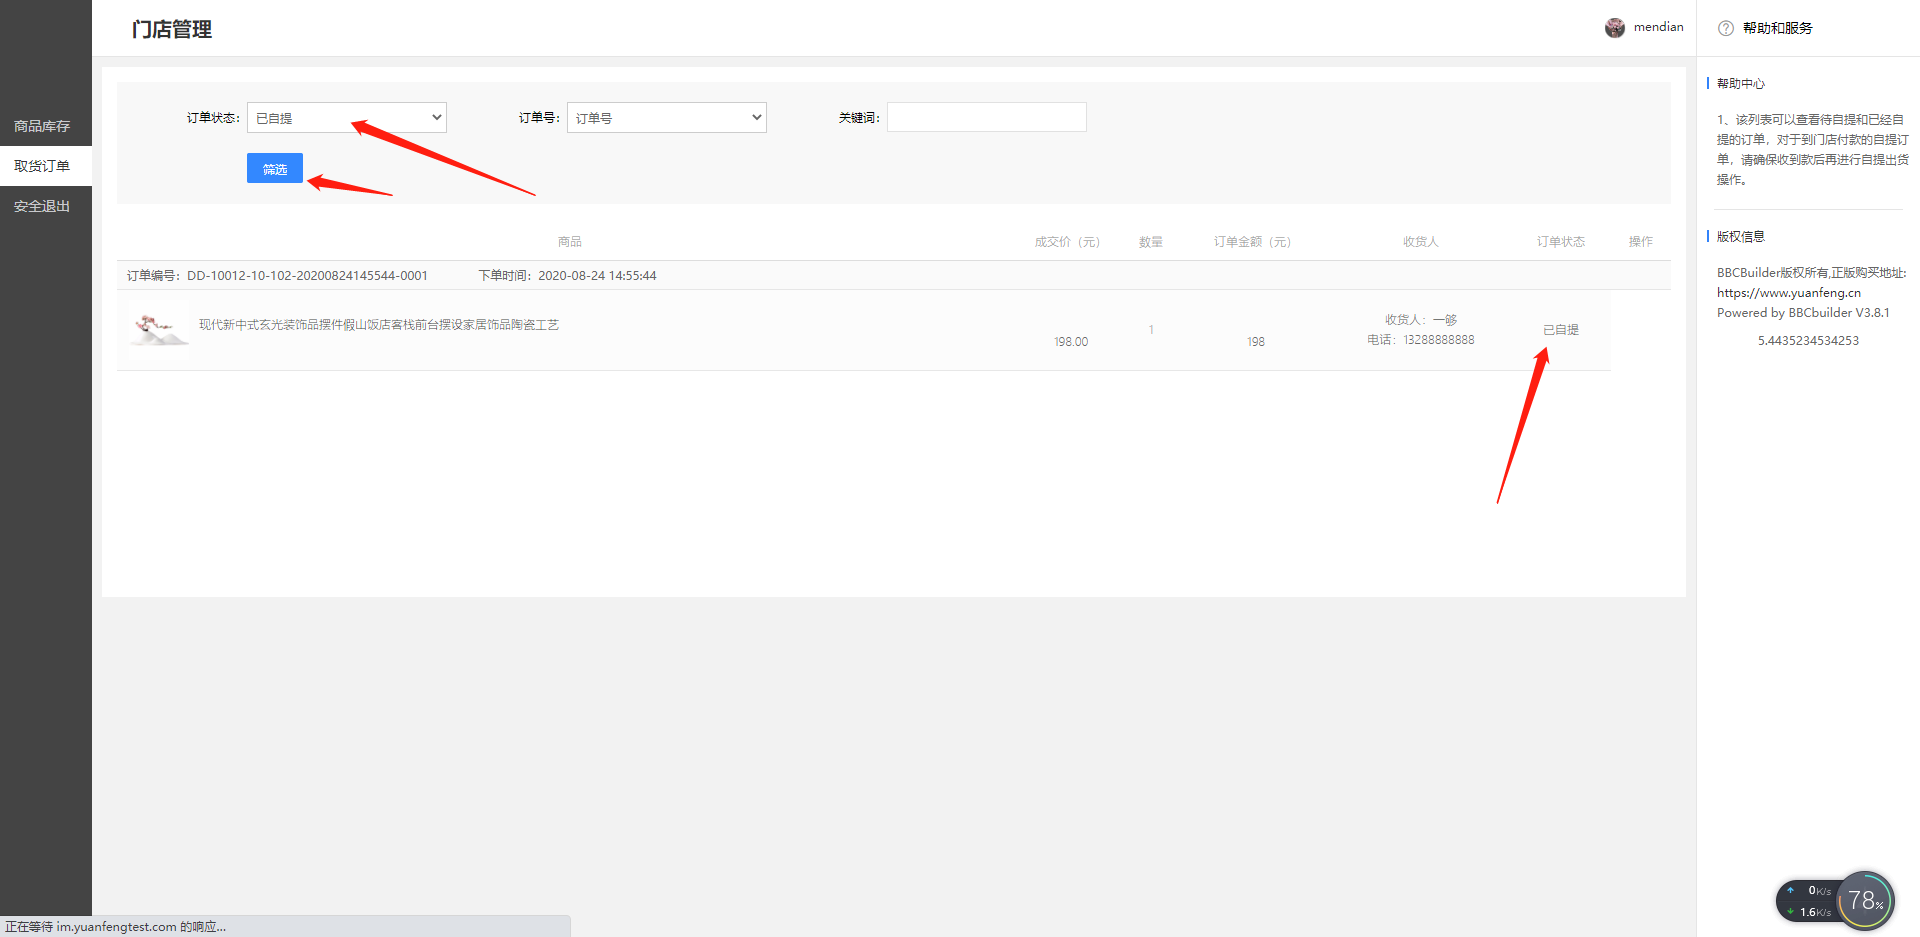The image size is (1920, 937).
Task: Click 安全退出 to log out
Action: point(42,206)
